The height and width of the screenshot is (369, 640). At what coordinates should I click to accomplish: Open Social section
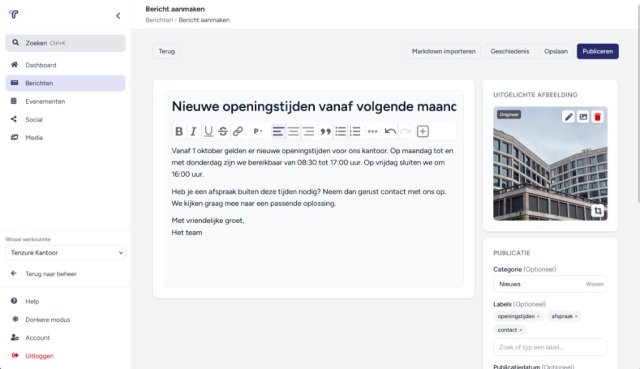coord(65,119)
